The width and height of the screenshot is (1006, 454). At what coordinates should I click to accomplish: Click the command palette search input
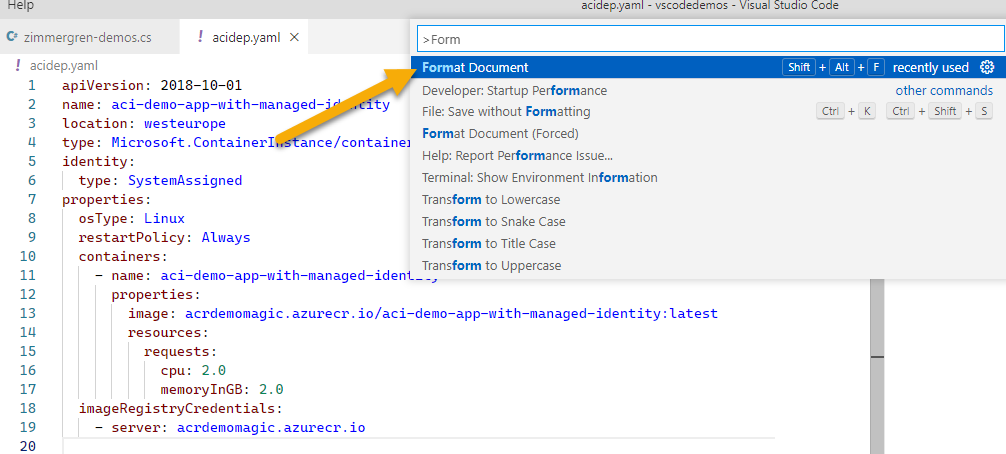pos(710,39)
